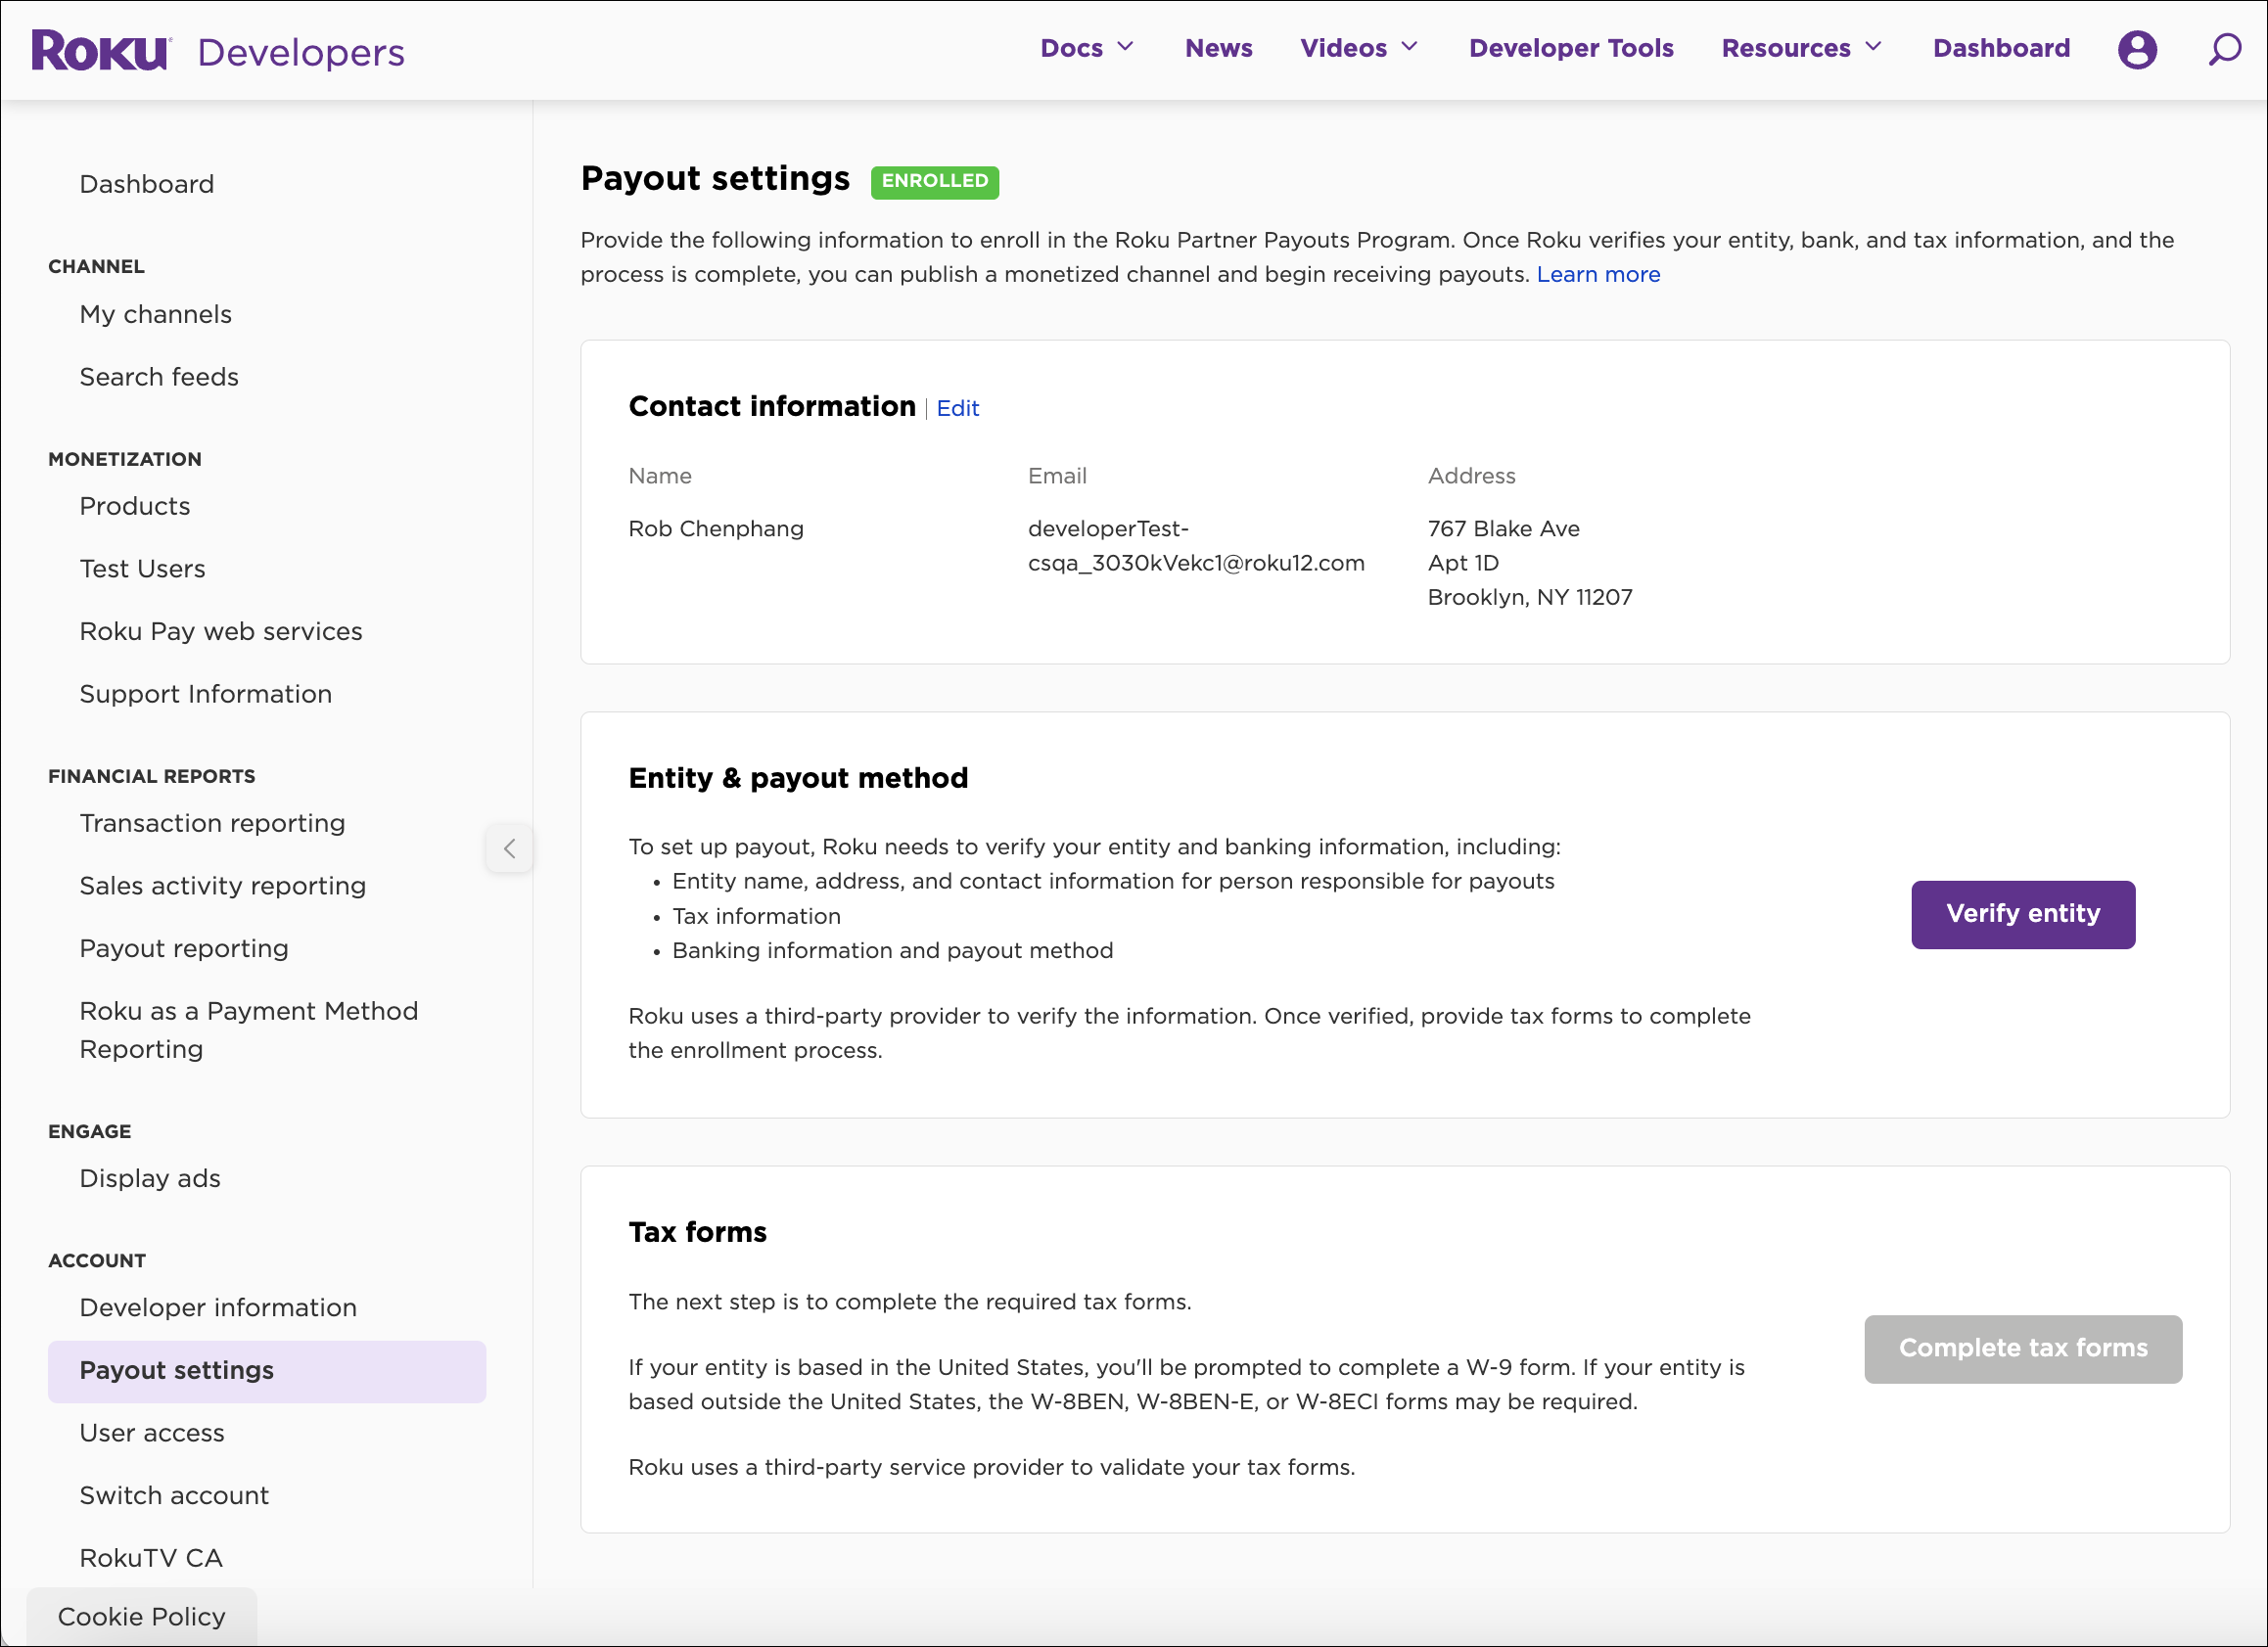Viewport: 2268px width, 1647px height.
Task: Open the Learn more link
Action: point(1598,273)
